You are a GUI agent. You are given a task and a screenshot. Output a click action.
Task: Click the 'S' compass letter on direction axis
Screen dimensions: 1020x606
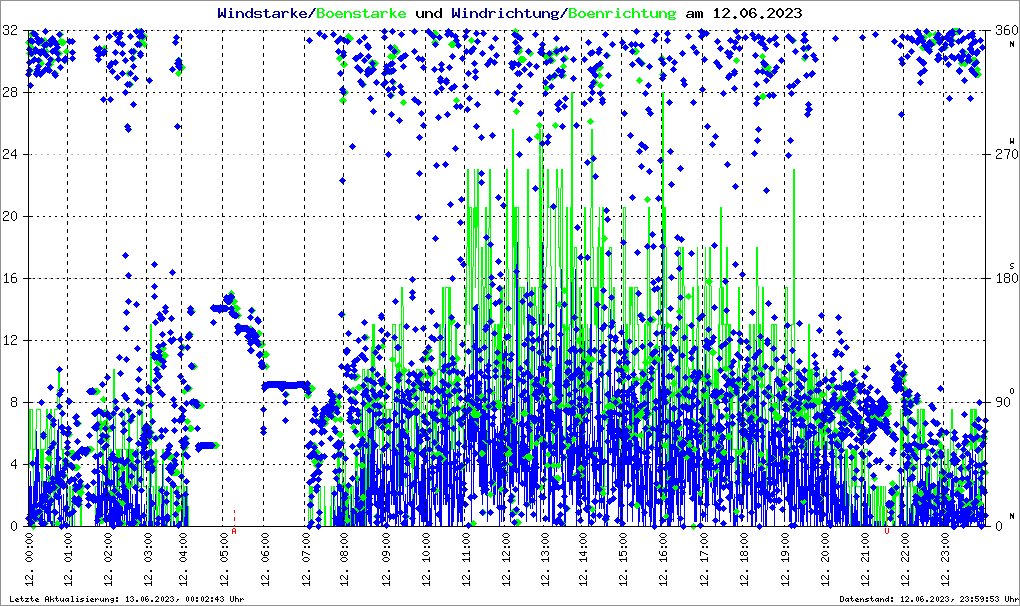[x=1012, y=266]
